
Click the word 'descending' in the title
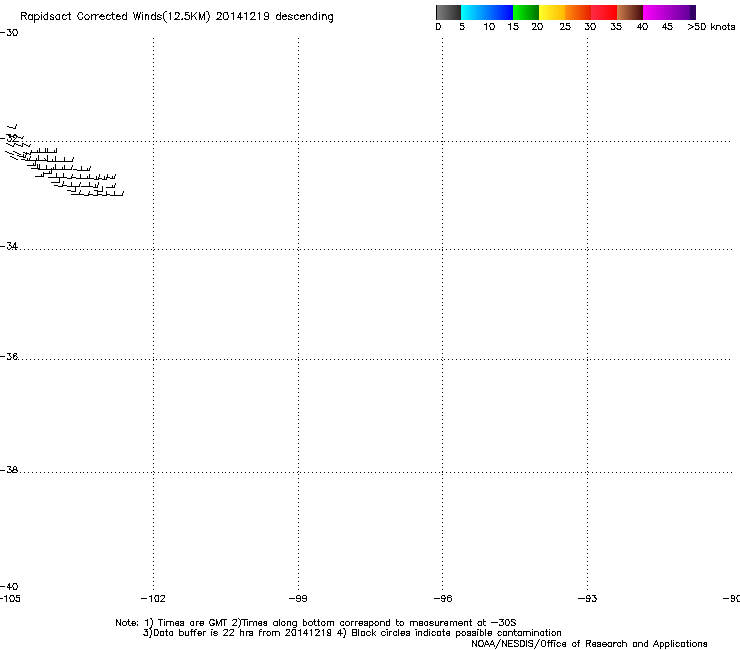click(304, 17)
